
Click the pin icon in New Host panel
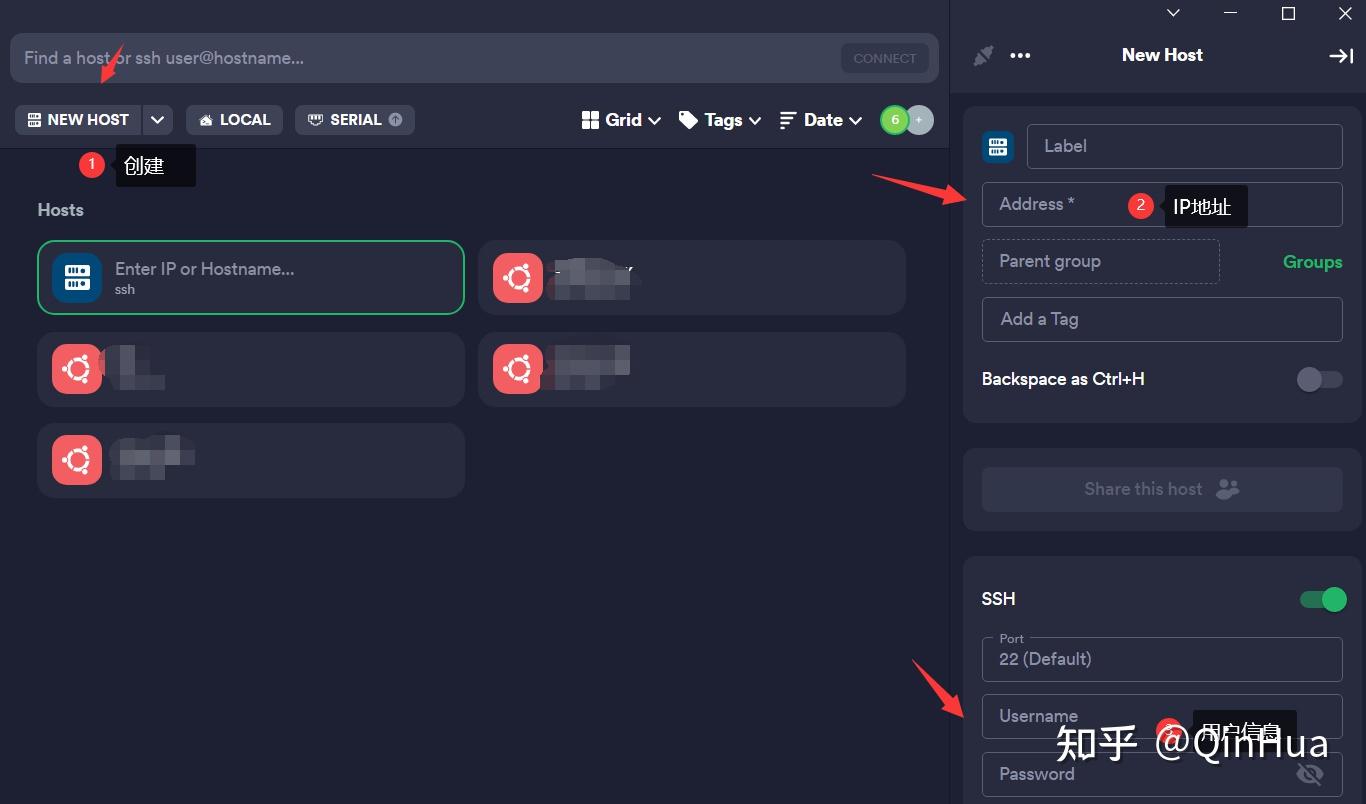point(984,56)
